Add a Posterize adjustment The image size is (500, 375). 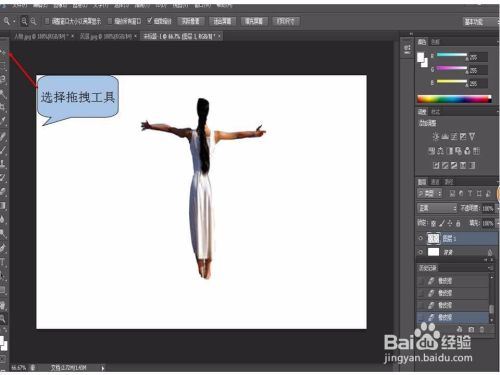[x=445, y=165]
